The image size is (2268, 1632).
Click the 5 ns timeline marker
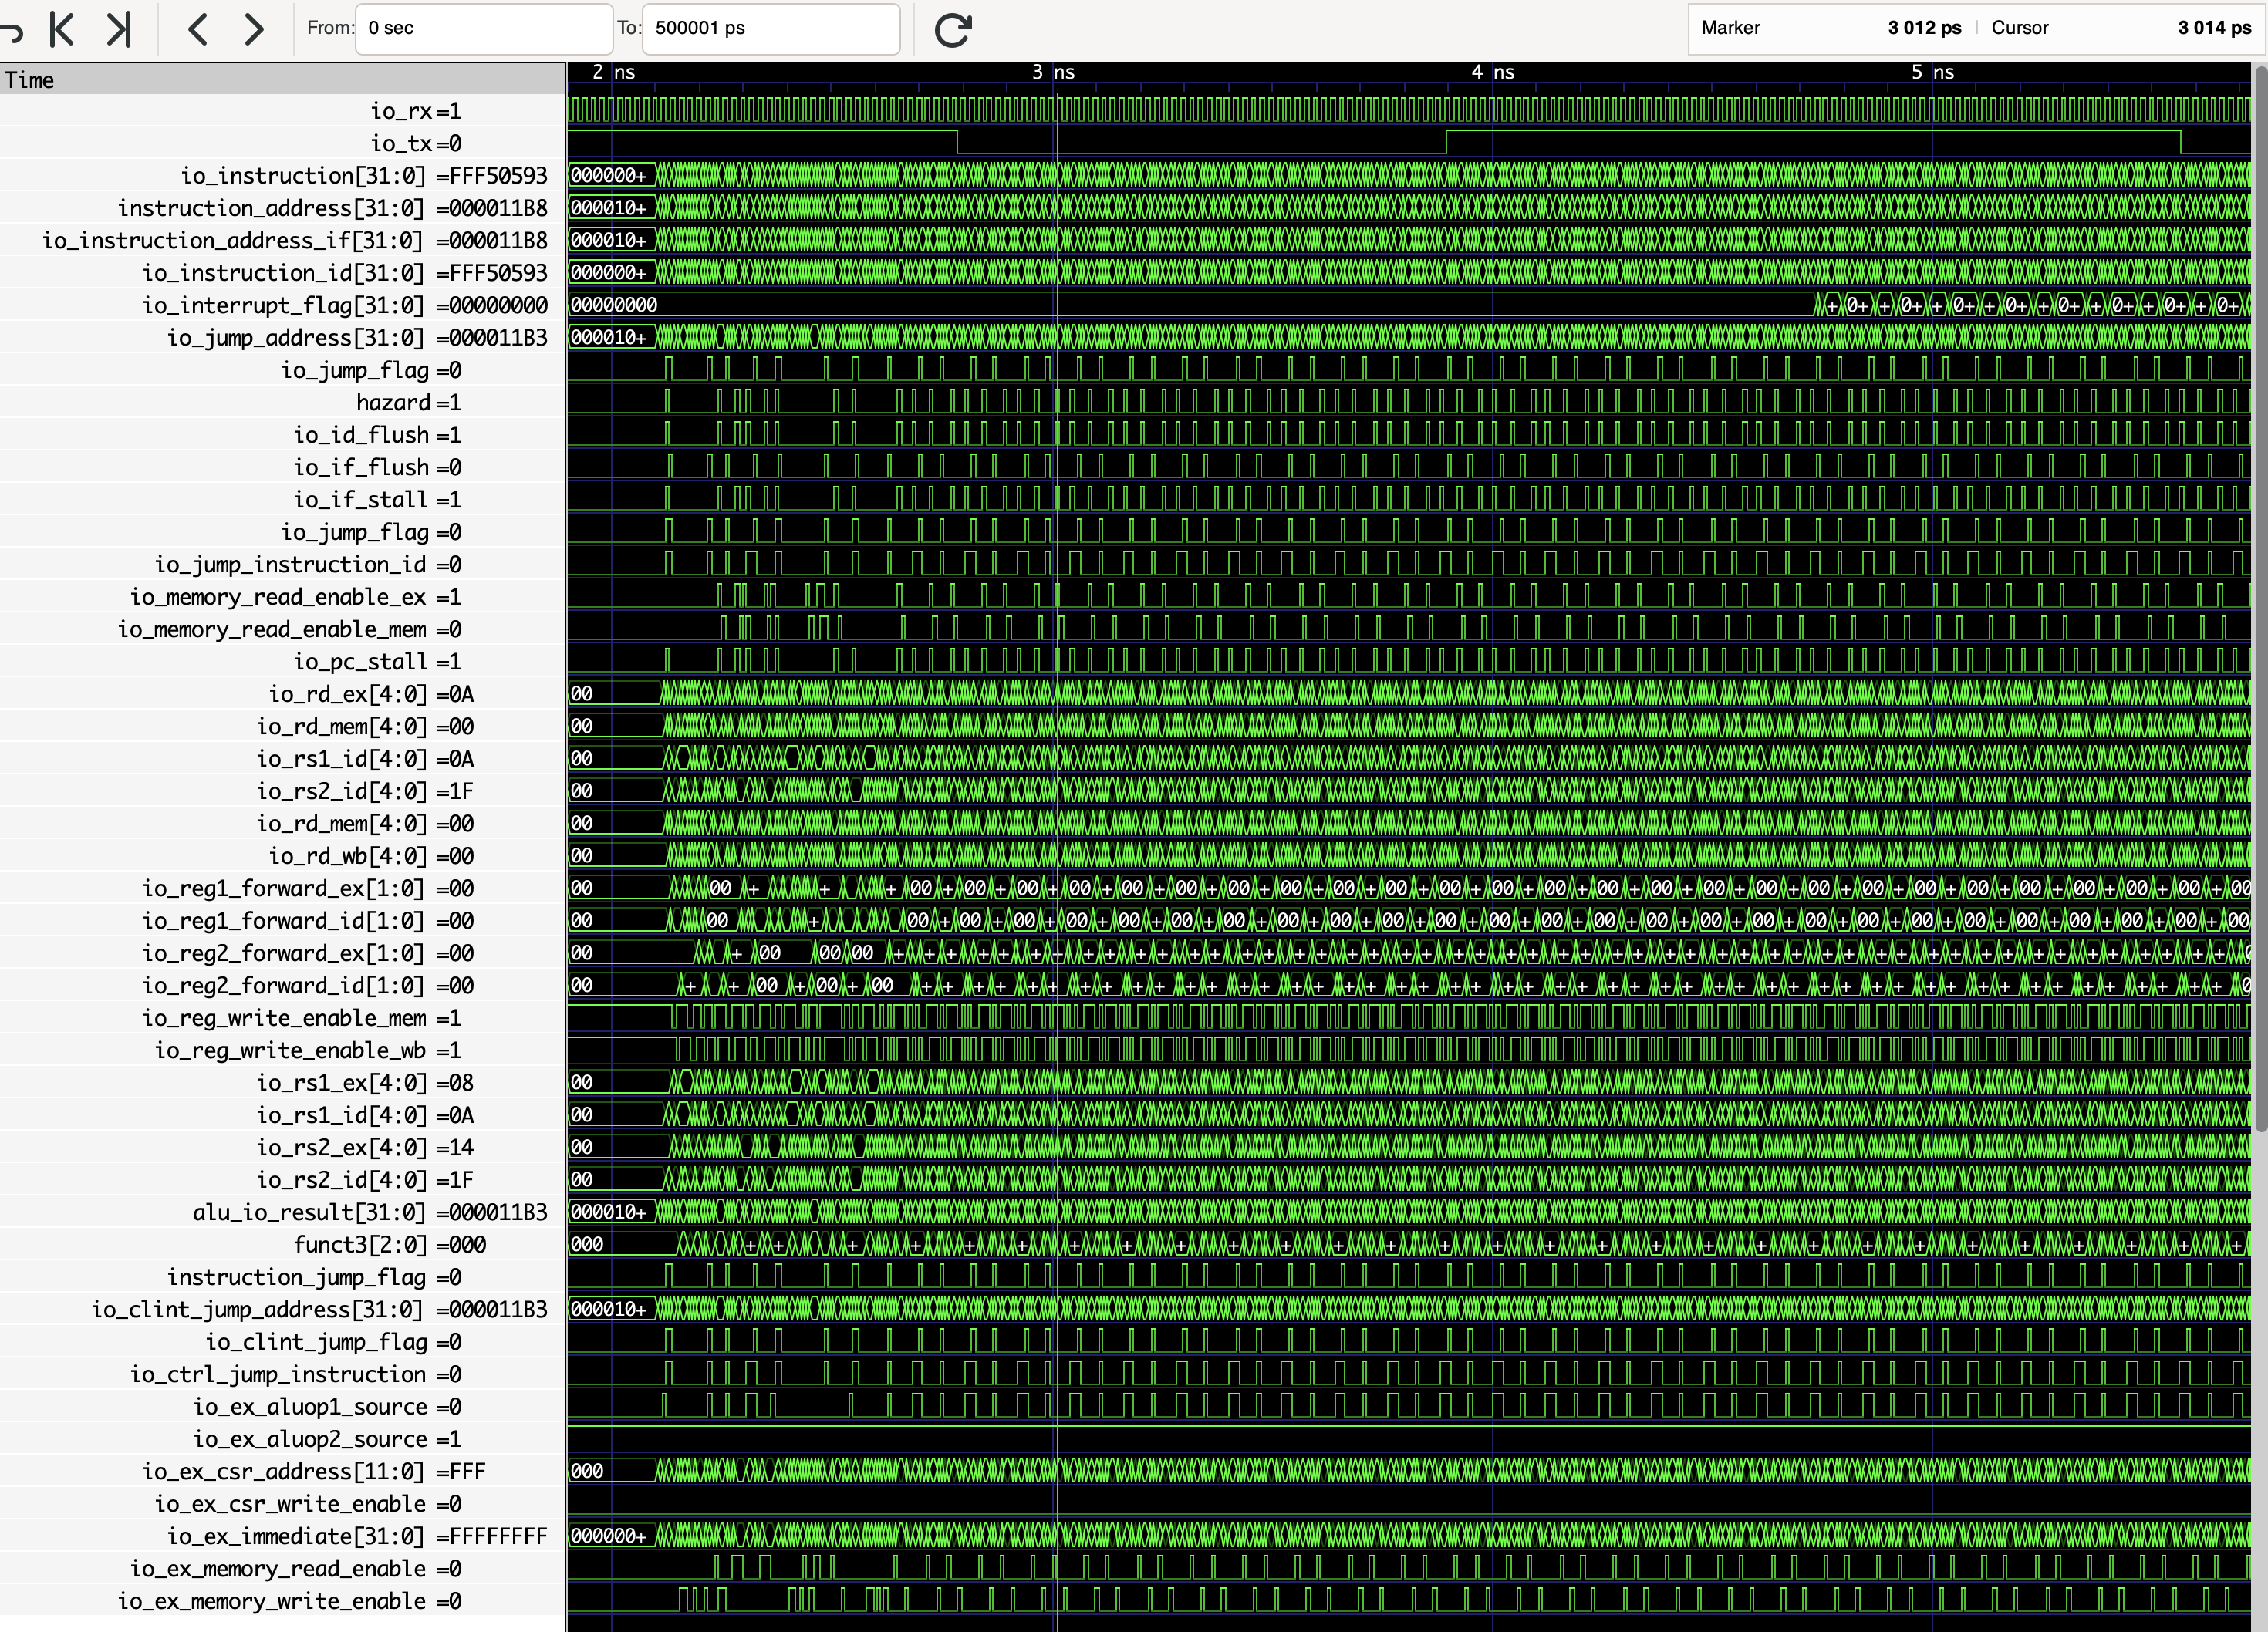click(x=1932, y=72)
